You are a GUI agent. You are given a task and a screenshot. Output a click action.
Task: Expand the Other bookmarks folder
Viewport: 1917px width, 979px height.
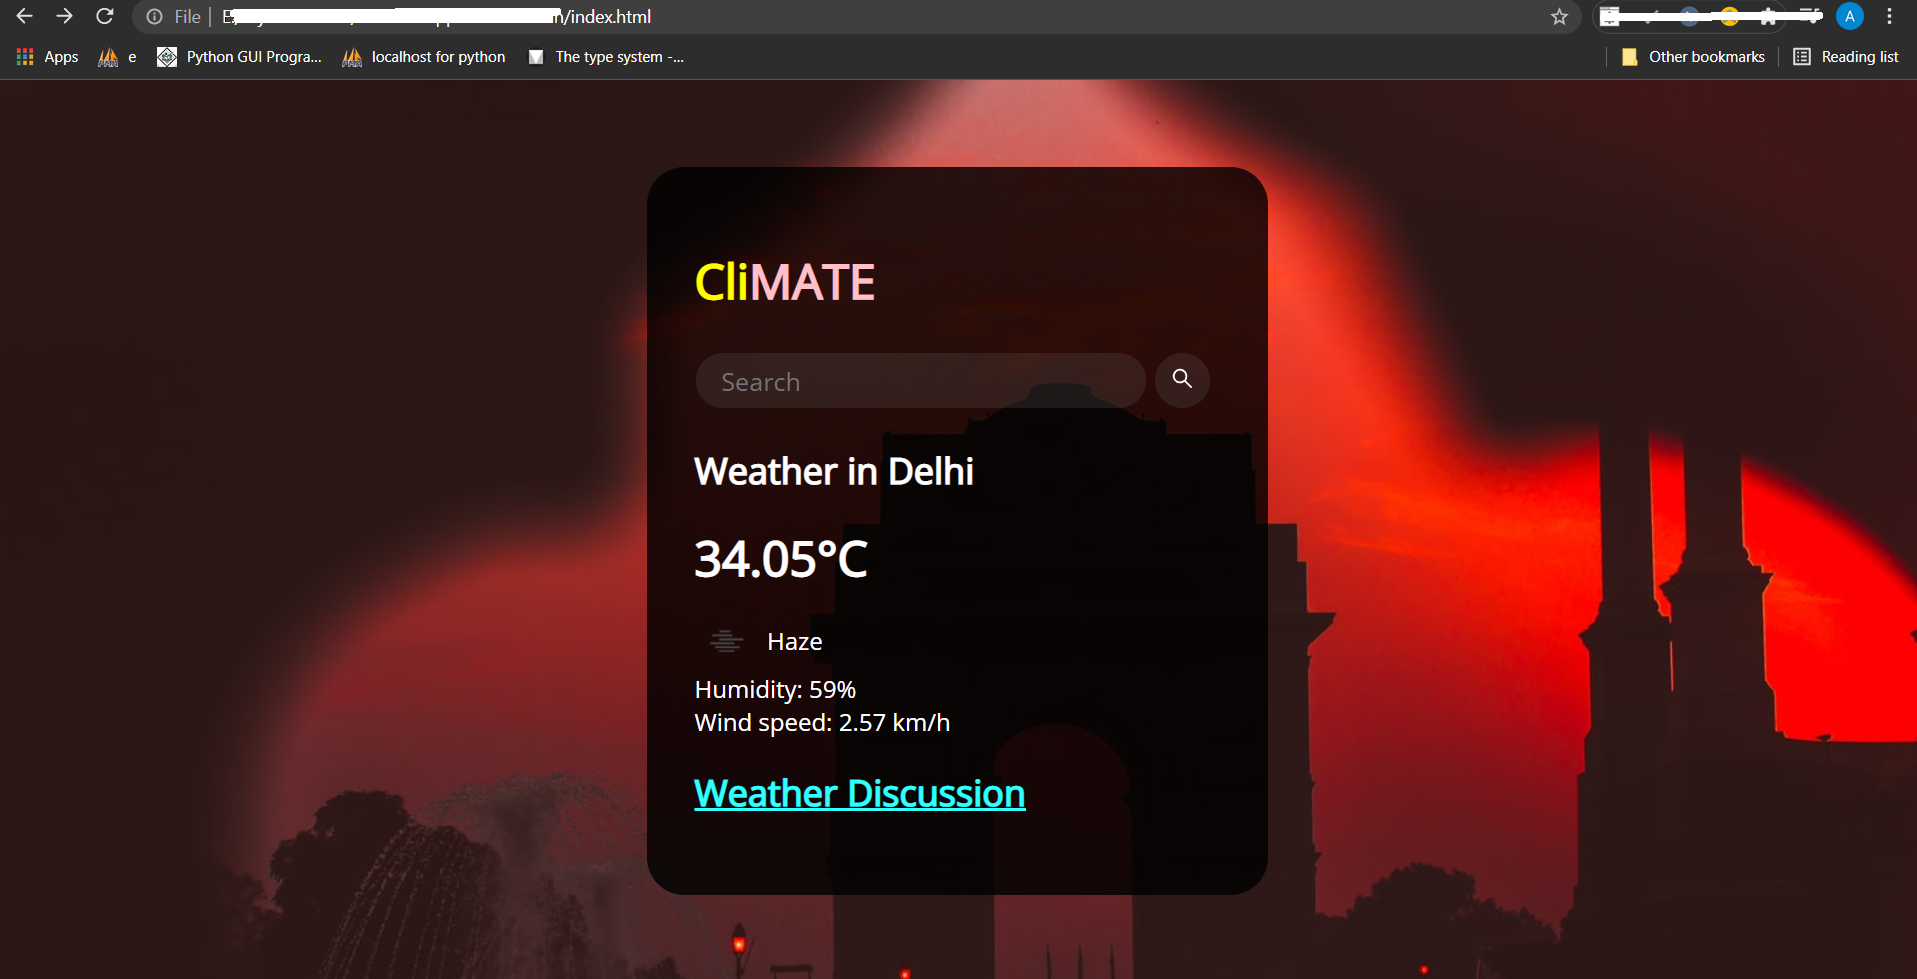point(1693,57)
